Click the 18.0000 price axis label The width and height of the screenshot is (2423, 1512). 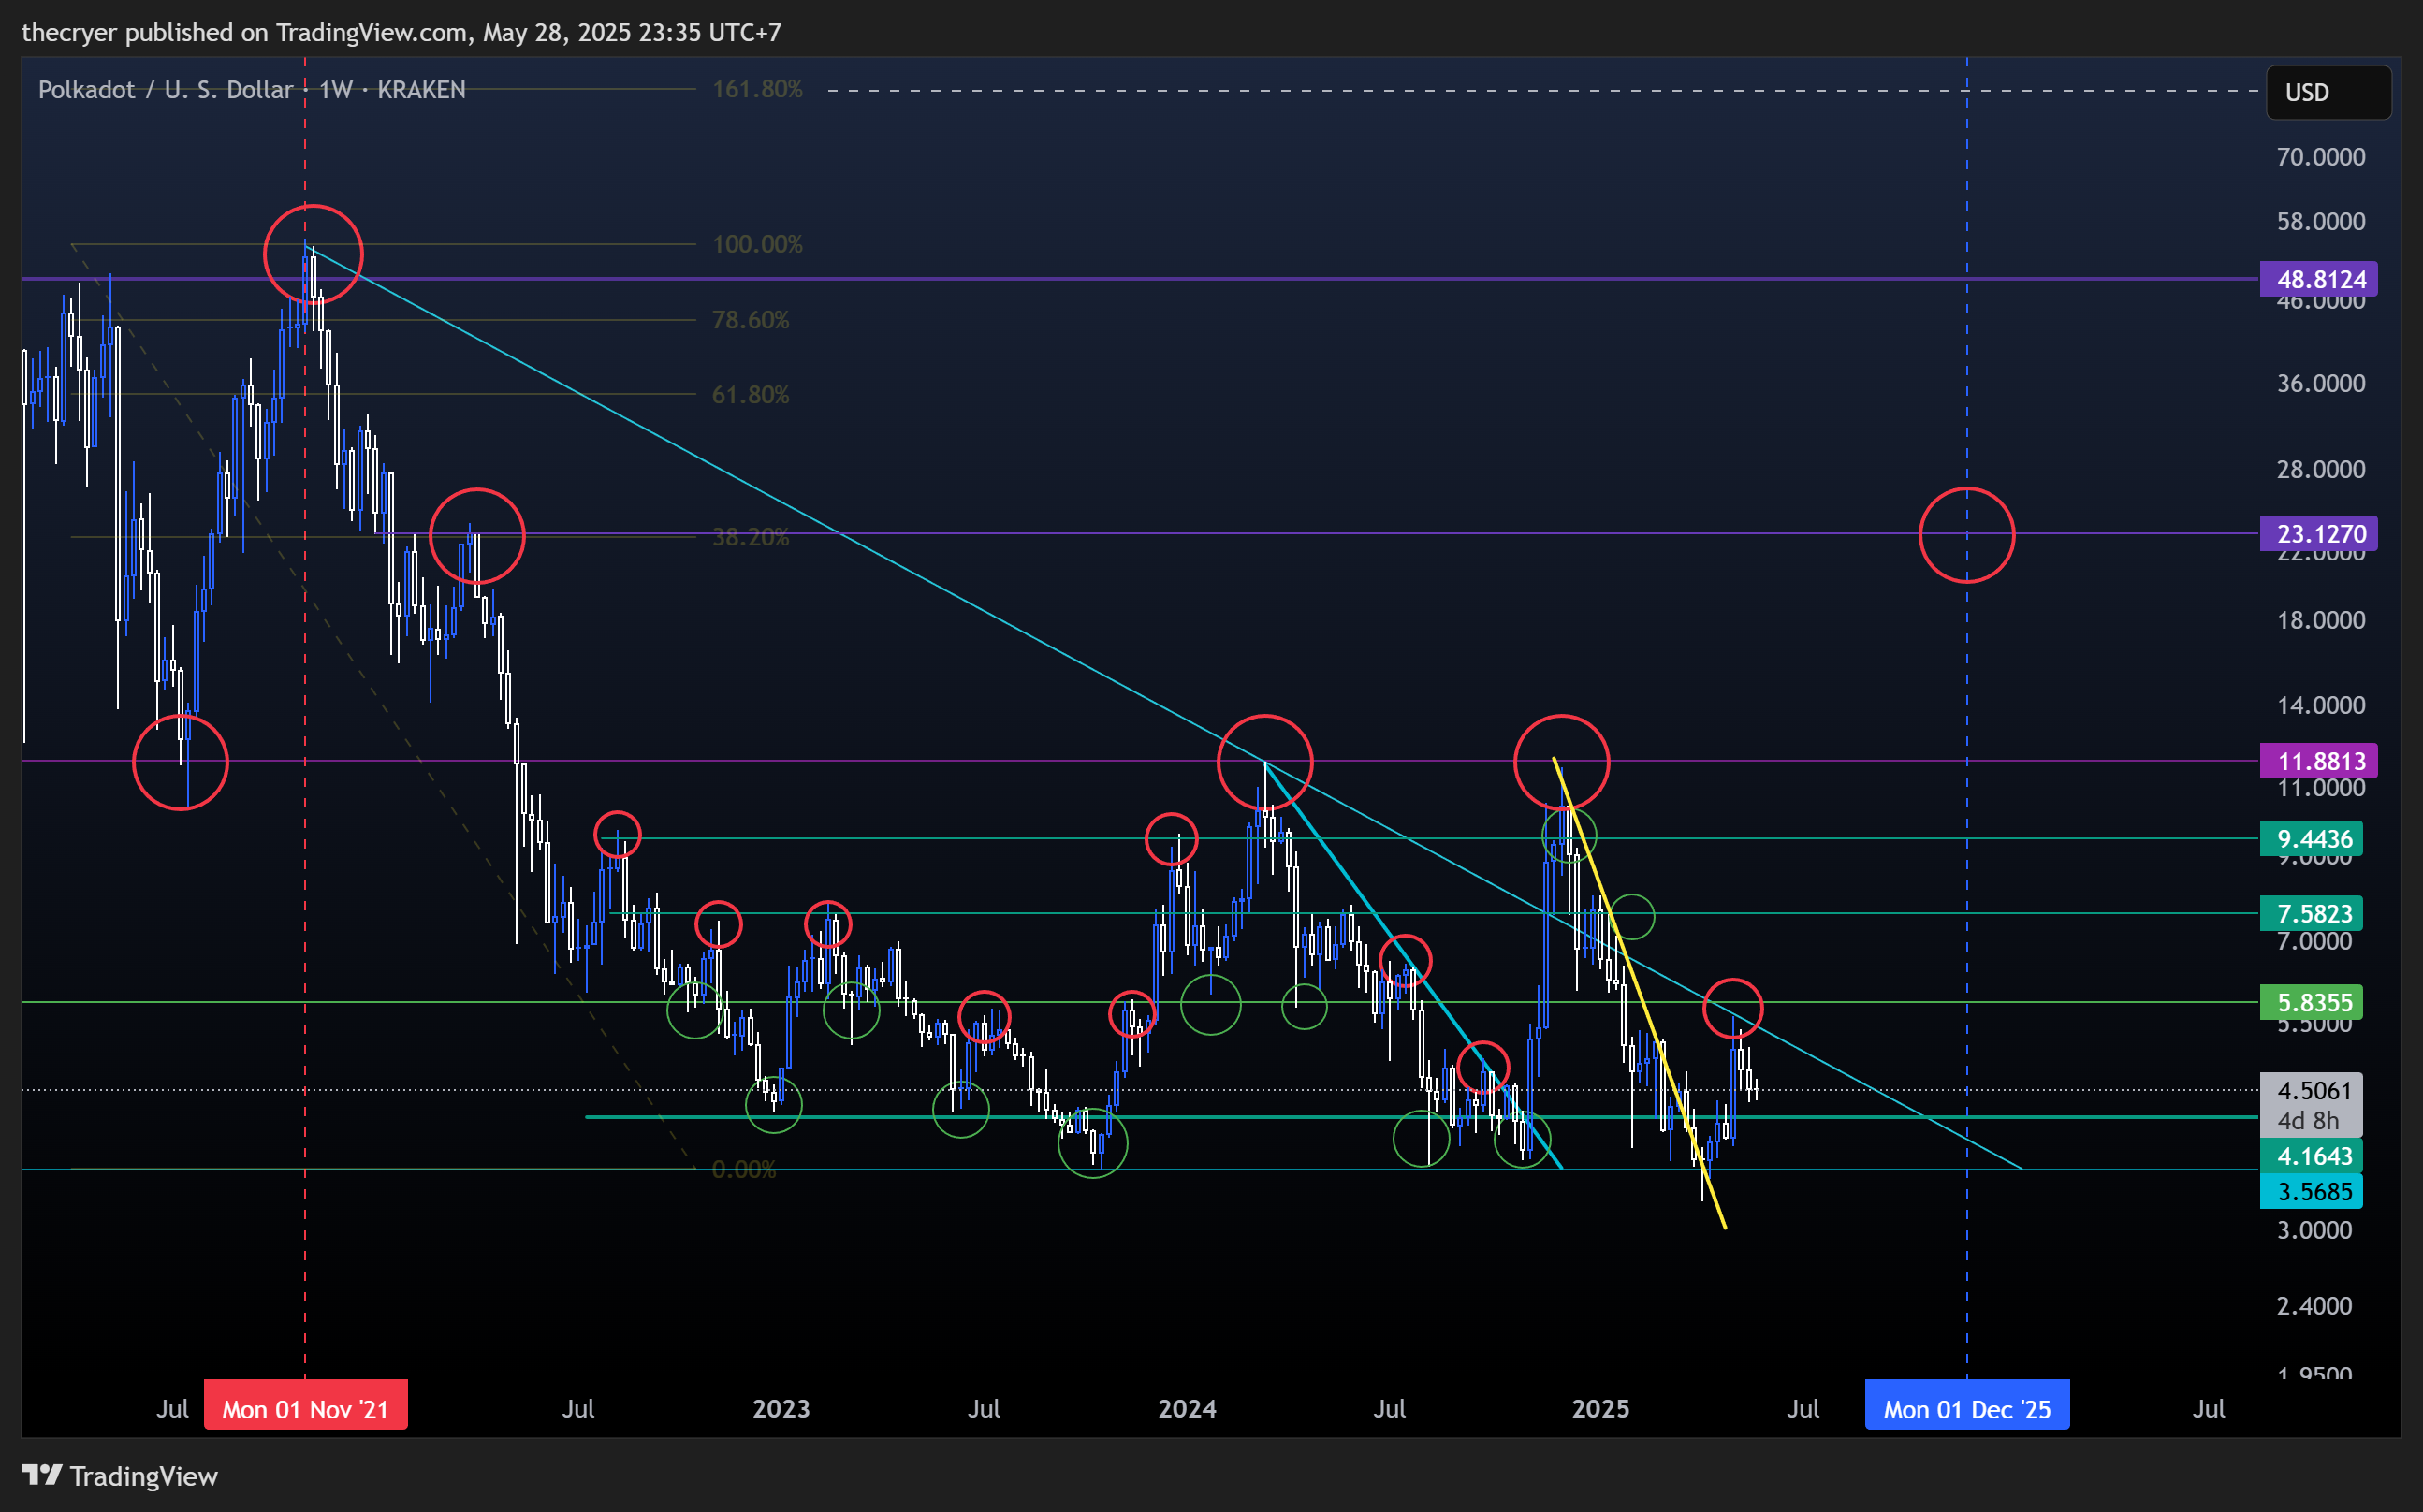pyautogui.click(x=2320, y=620)
